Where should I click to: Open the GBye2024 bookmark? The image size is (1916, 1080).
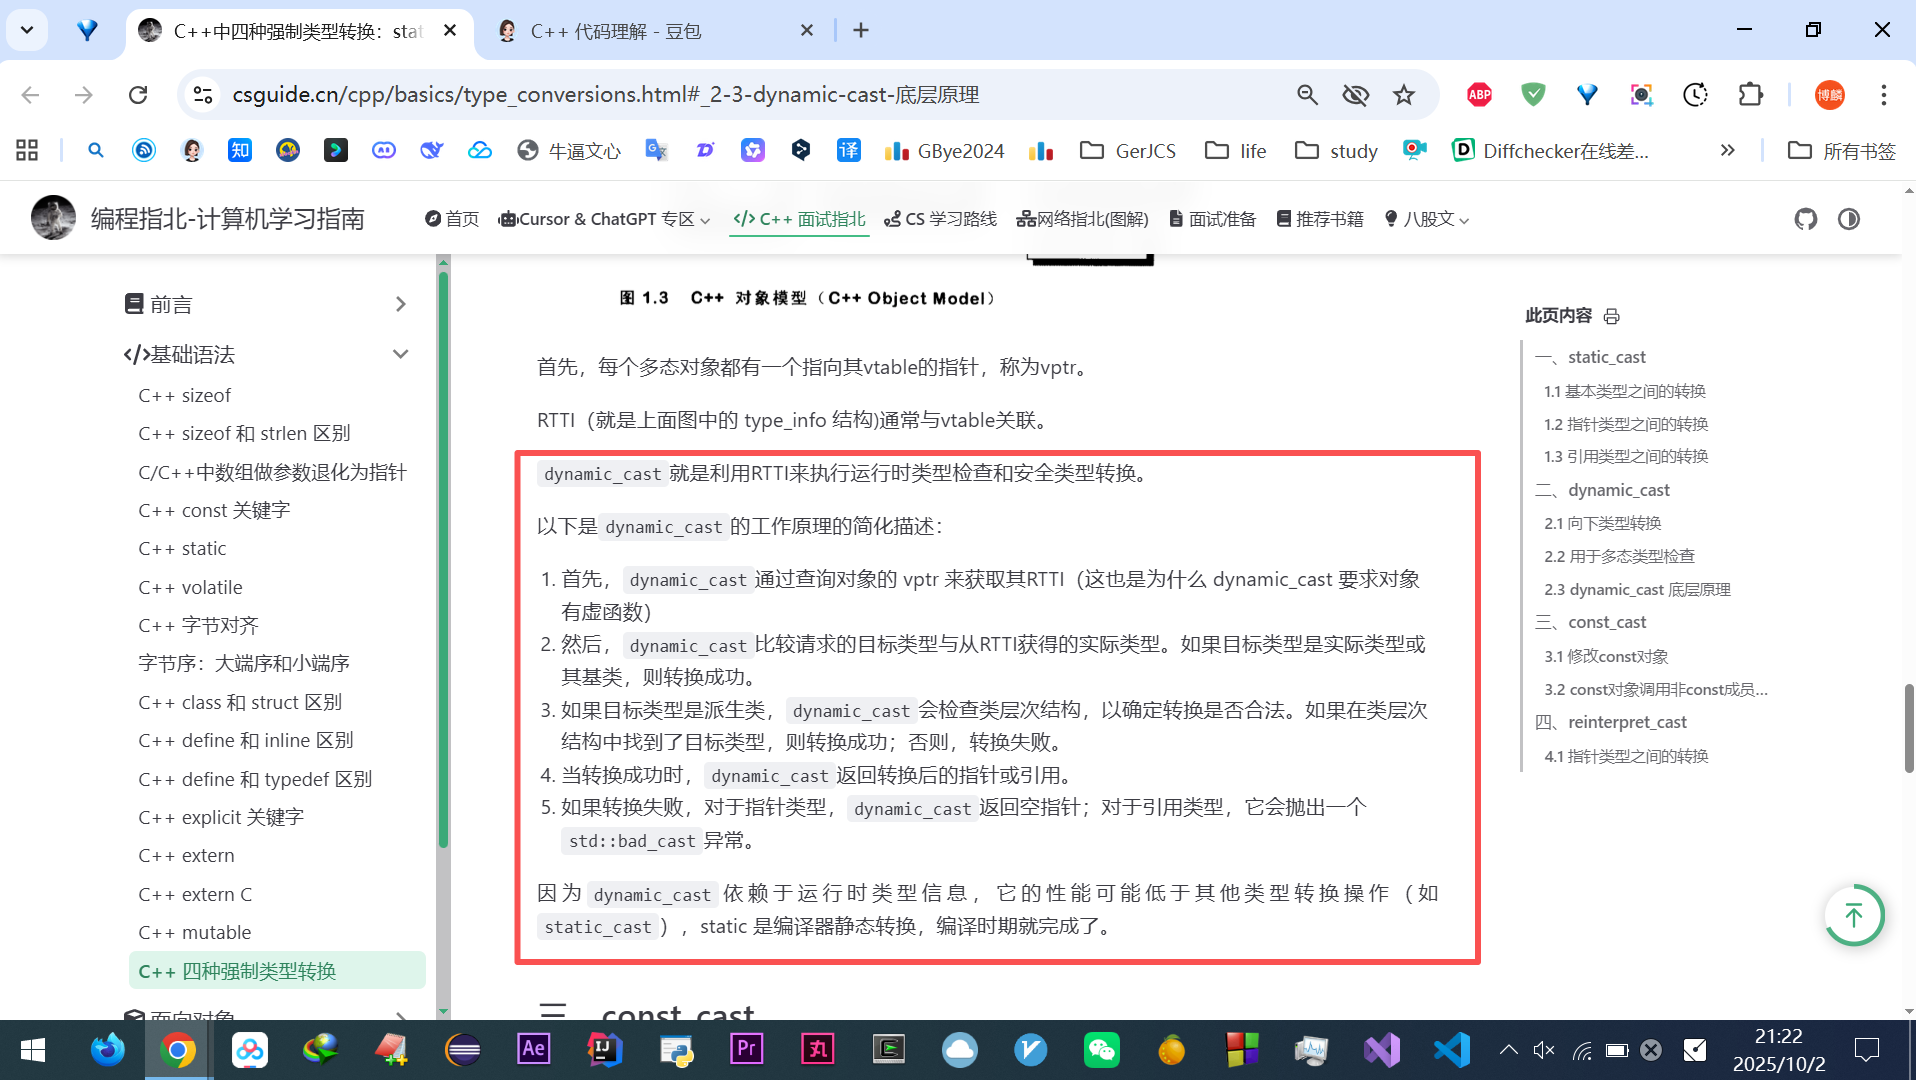[944, 150]
